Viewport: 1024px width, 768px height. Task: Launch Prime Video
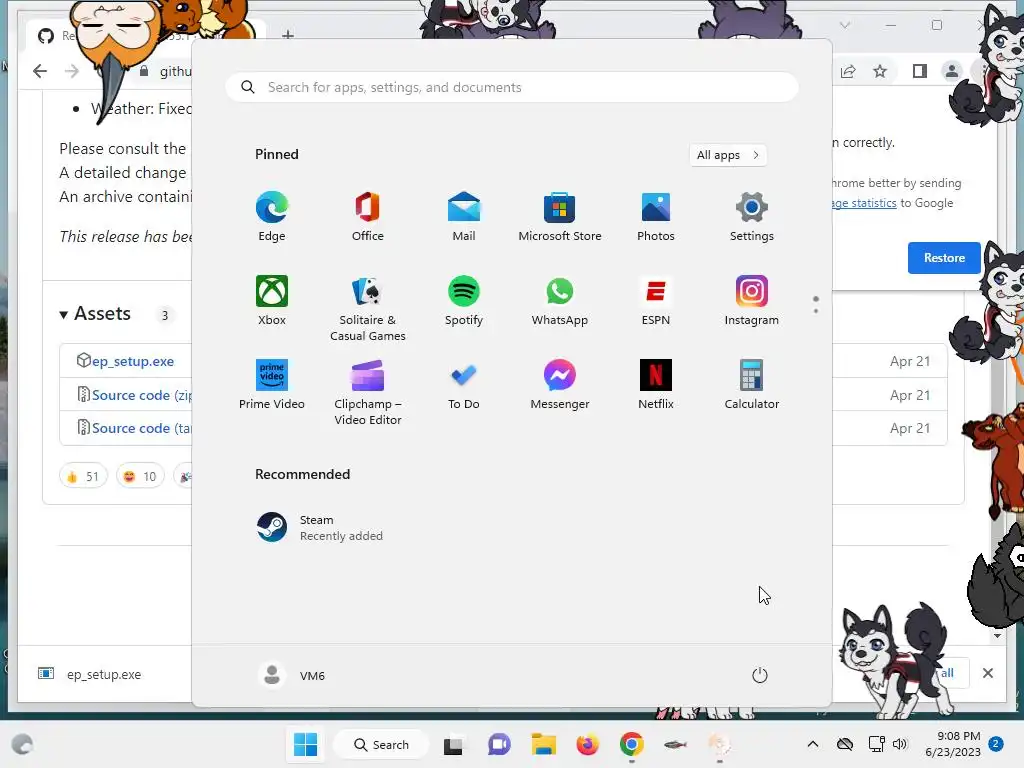272,385
